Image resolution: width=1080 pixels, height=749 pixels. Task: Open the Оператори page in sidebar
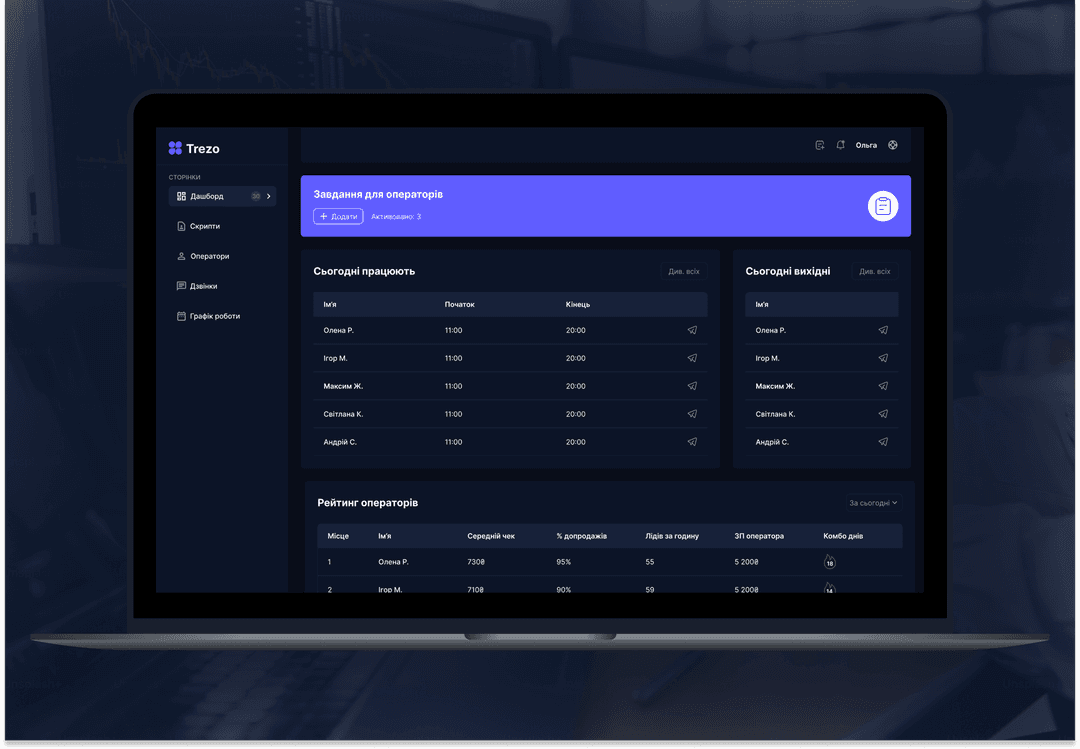[x=209, y=256]
